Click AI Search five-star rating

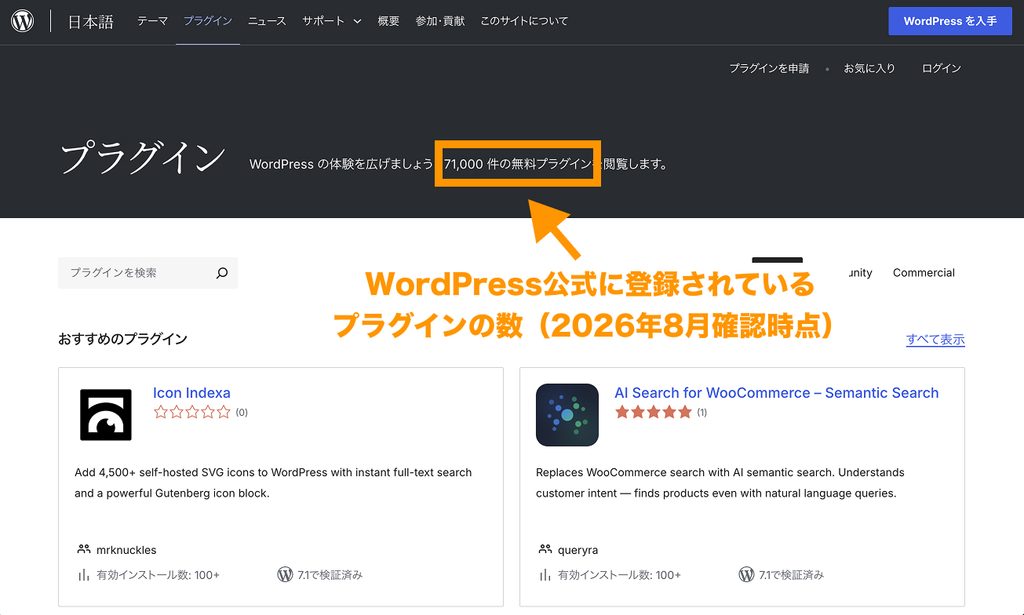653,412
